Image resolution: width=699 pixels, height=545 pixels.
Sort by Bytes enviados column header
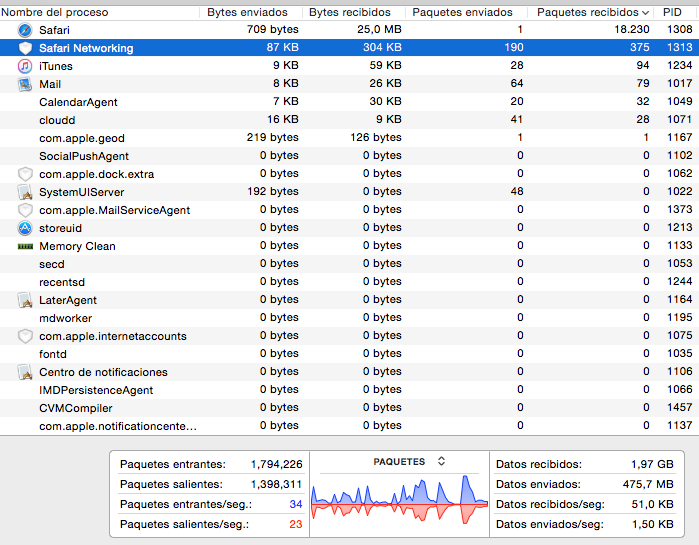(250, 12)
